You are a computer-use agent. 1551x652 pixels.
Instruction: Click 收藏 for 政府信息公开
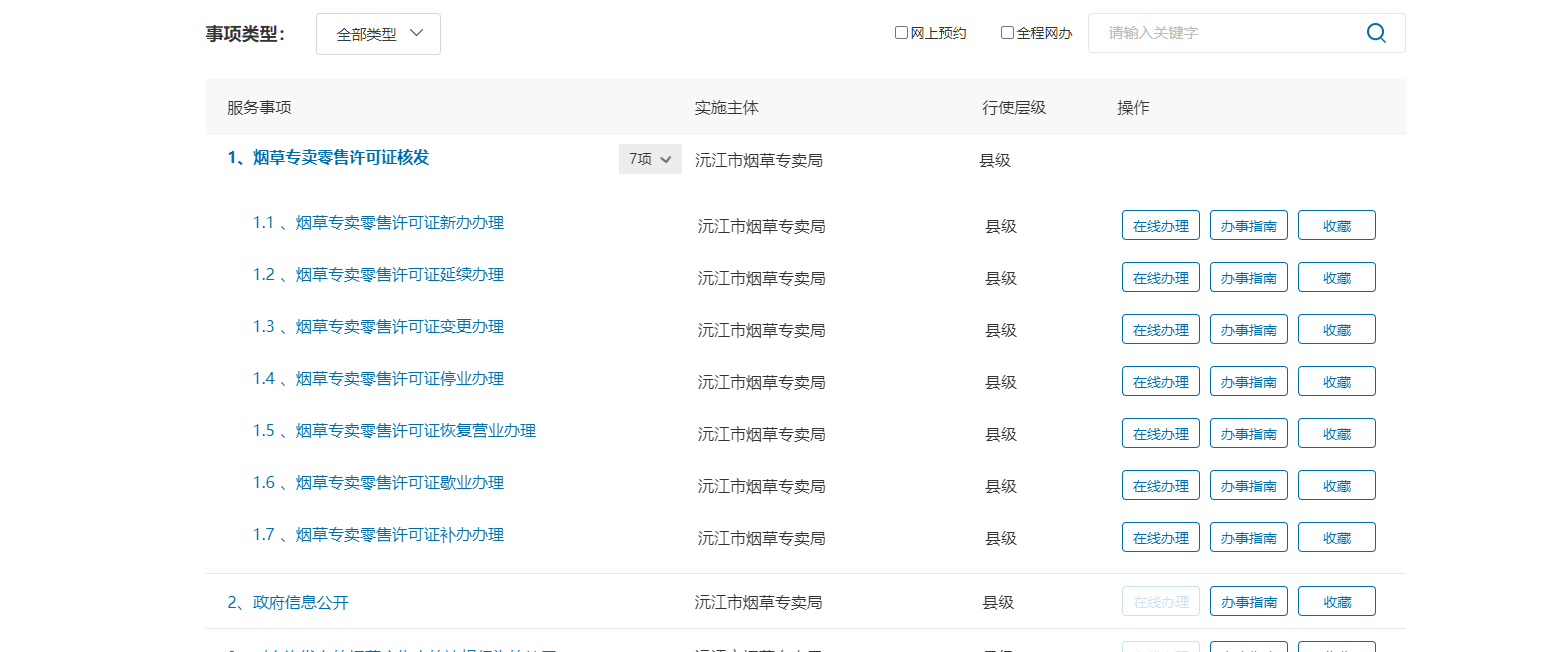tap(1336, 602)
